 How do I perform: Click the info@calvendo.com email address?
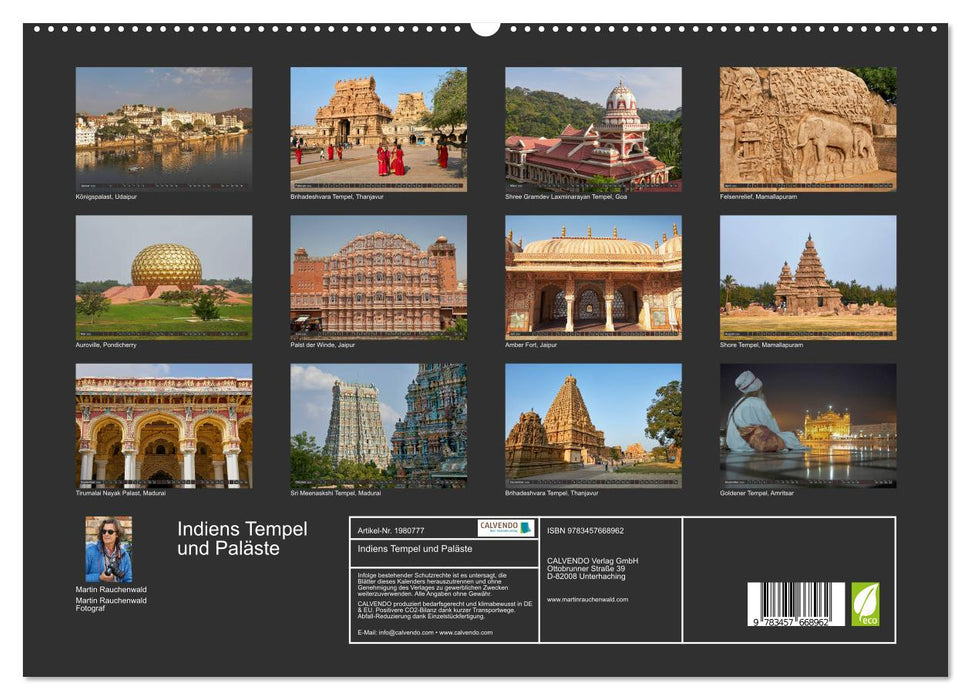pyautogui.click(x=402, y=634)
